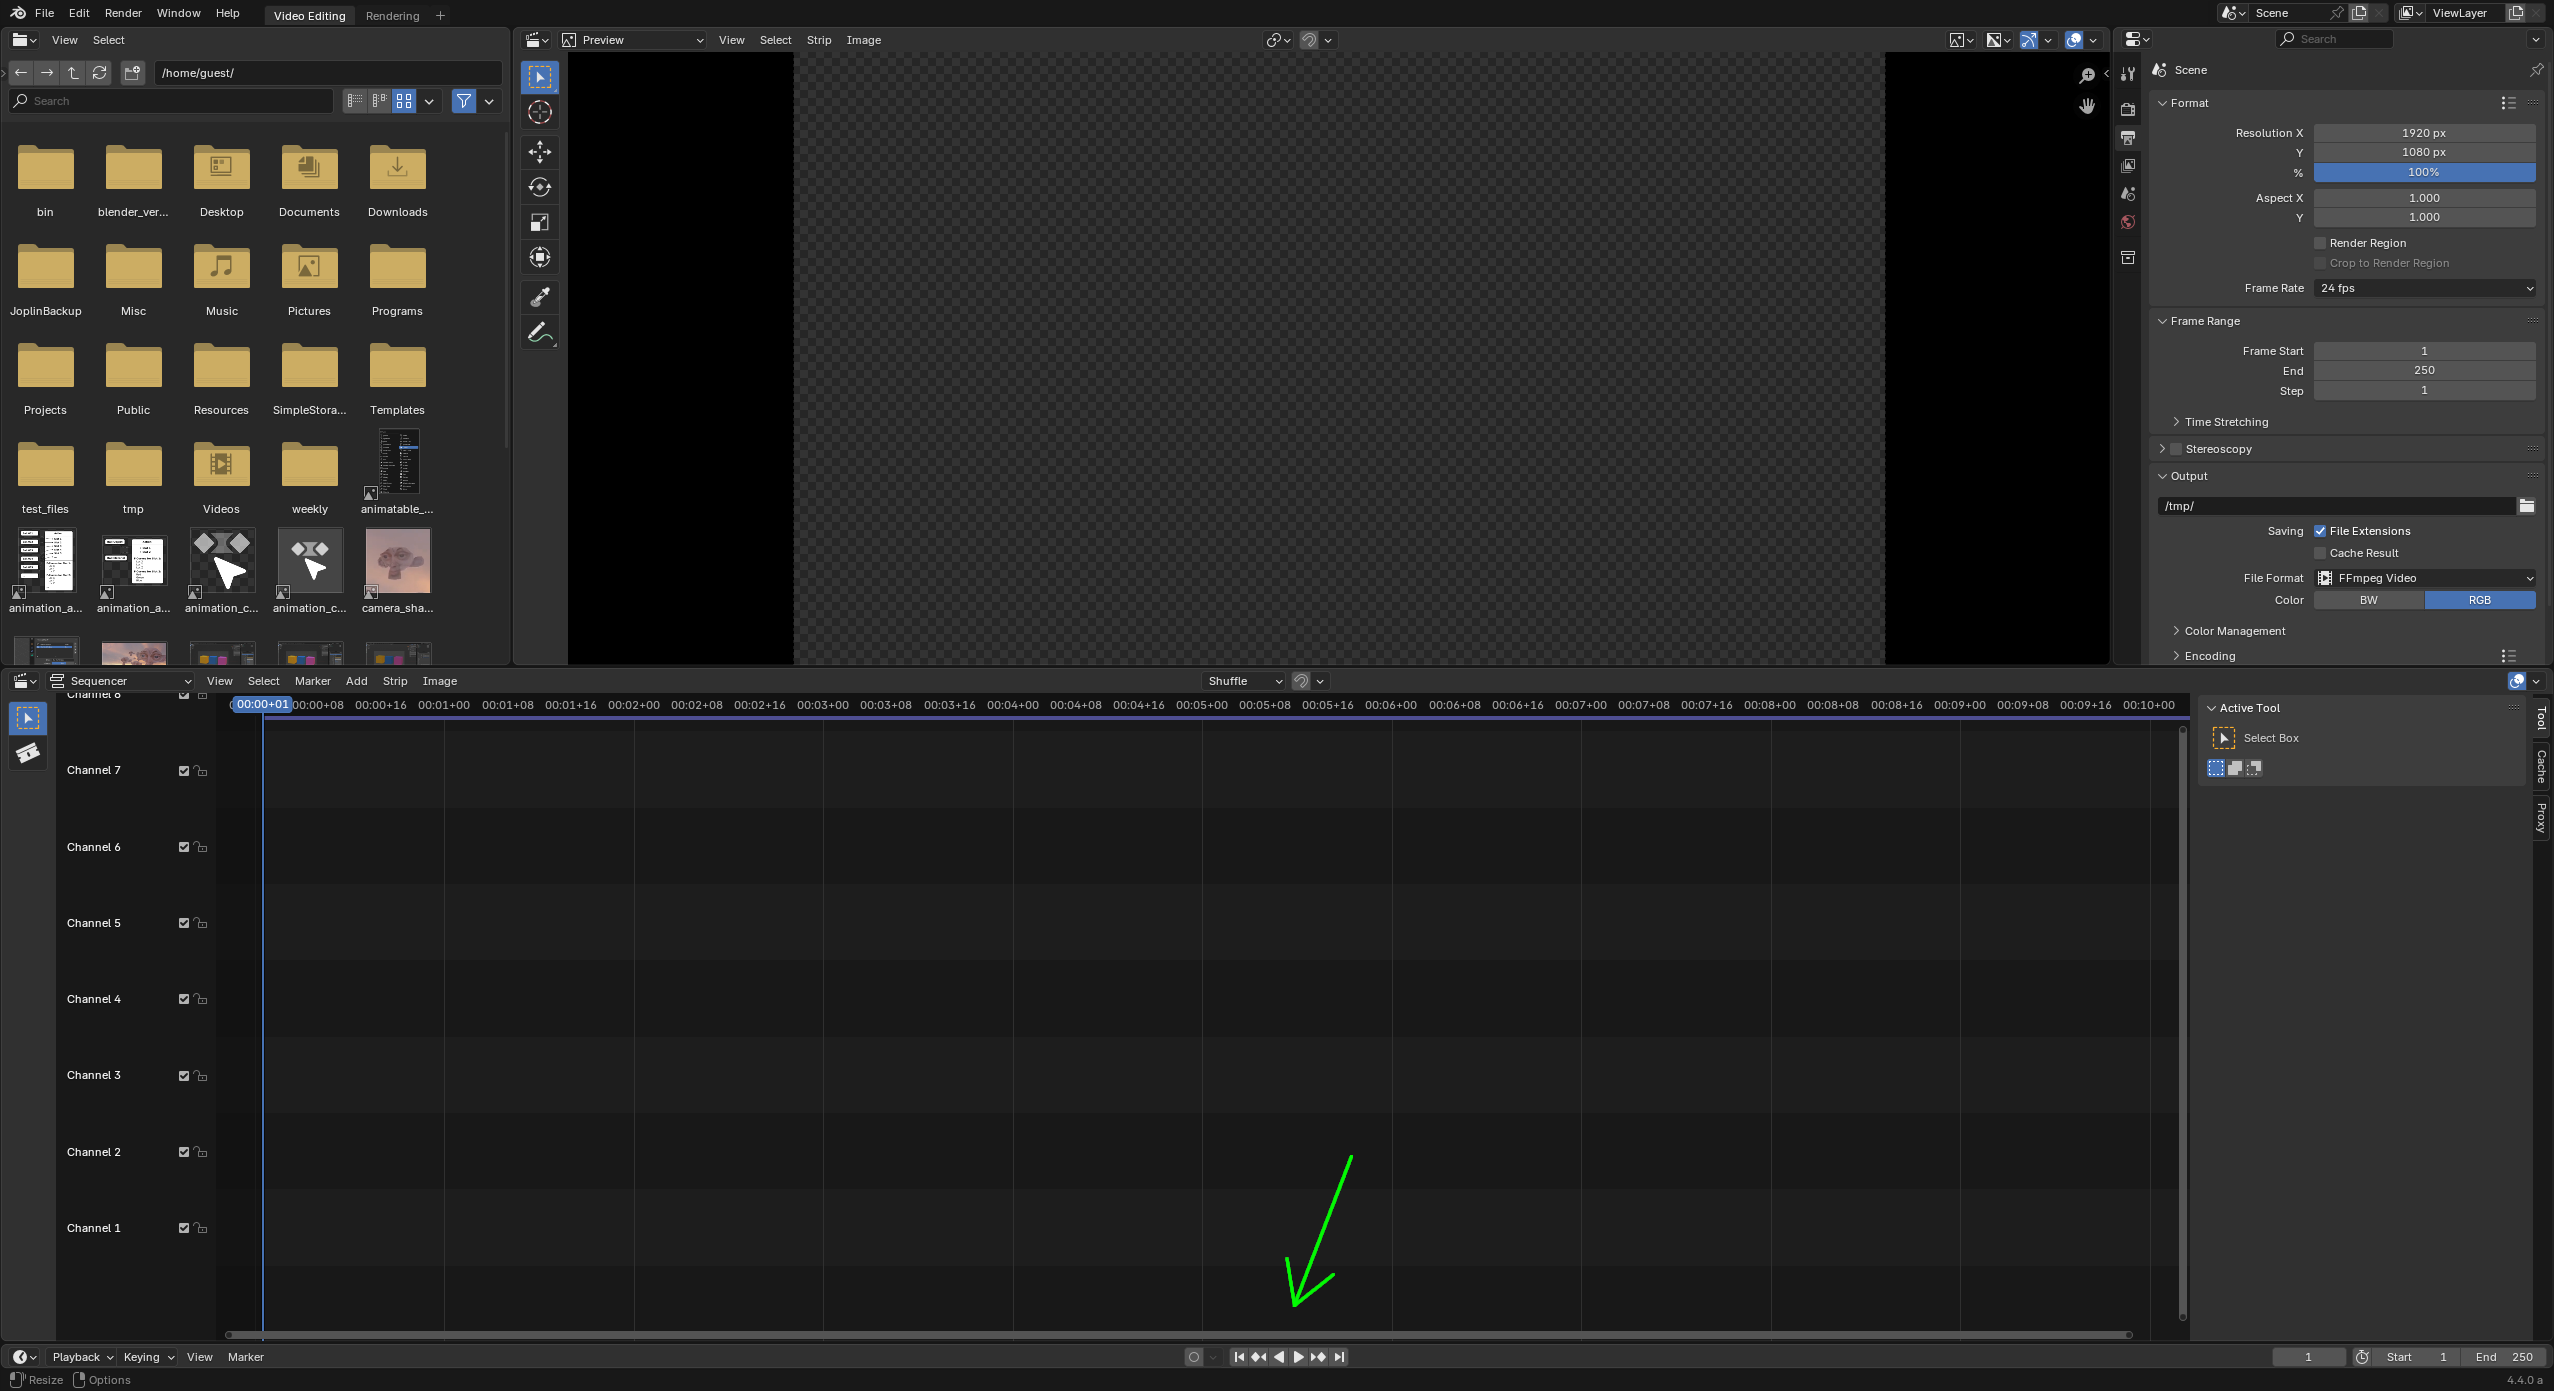Image resolution: width=2554 pixels, height=1391 pixels.
Task: Switch to the Rendering workspace tab
Action: pos(392,16)
